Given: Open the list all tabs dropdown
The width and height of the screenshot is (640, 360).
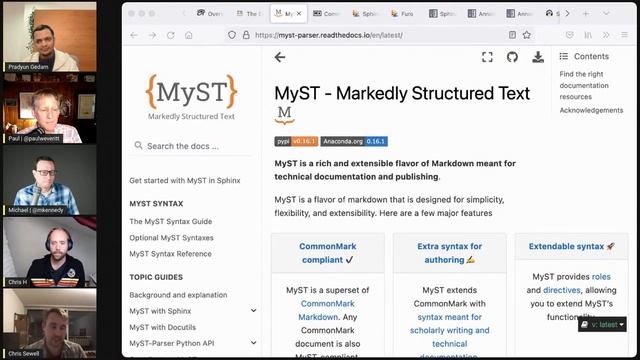Looking at the screenshot, I should click(606, 13).
